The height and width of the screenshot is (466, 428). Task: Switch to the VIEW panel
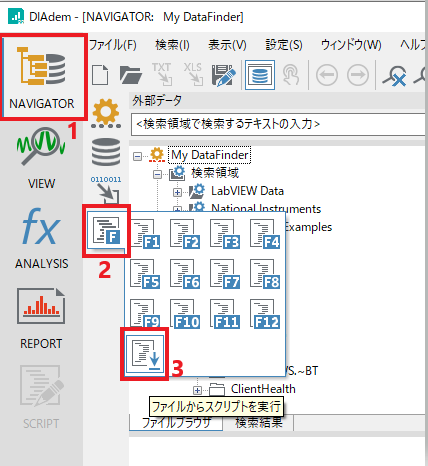(41, 159)
